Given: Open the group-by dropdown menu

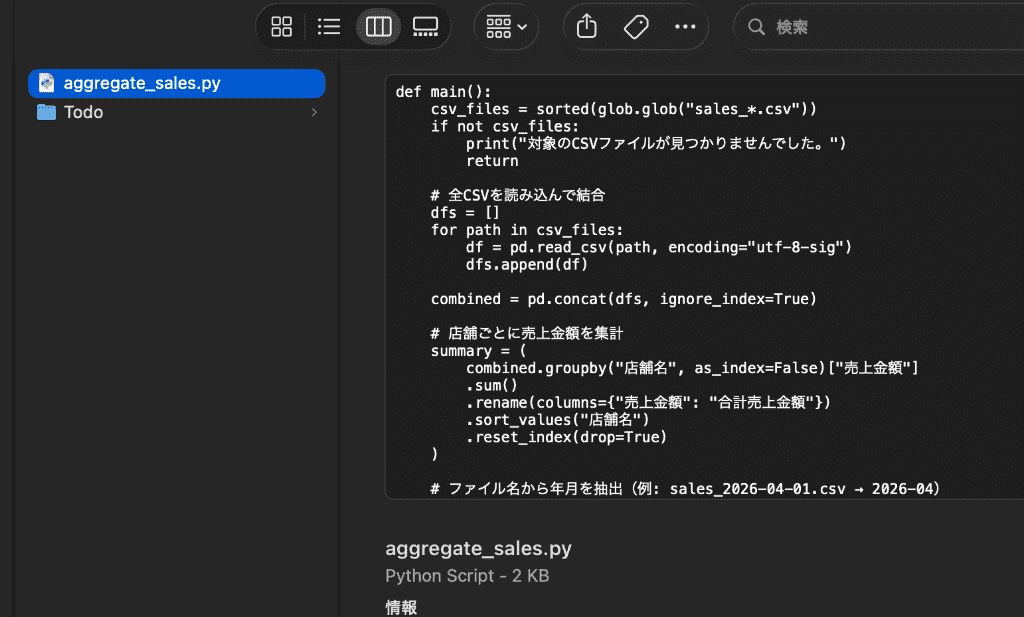Looking at the screenshot, I should (x=506, y=27).
